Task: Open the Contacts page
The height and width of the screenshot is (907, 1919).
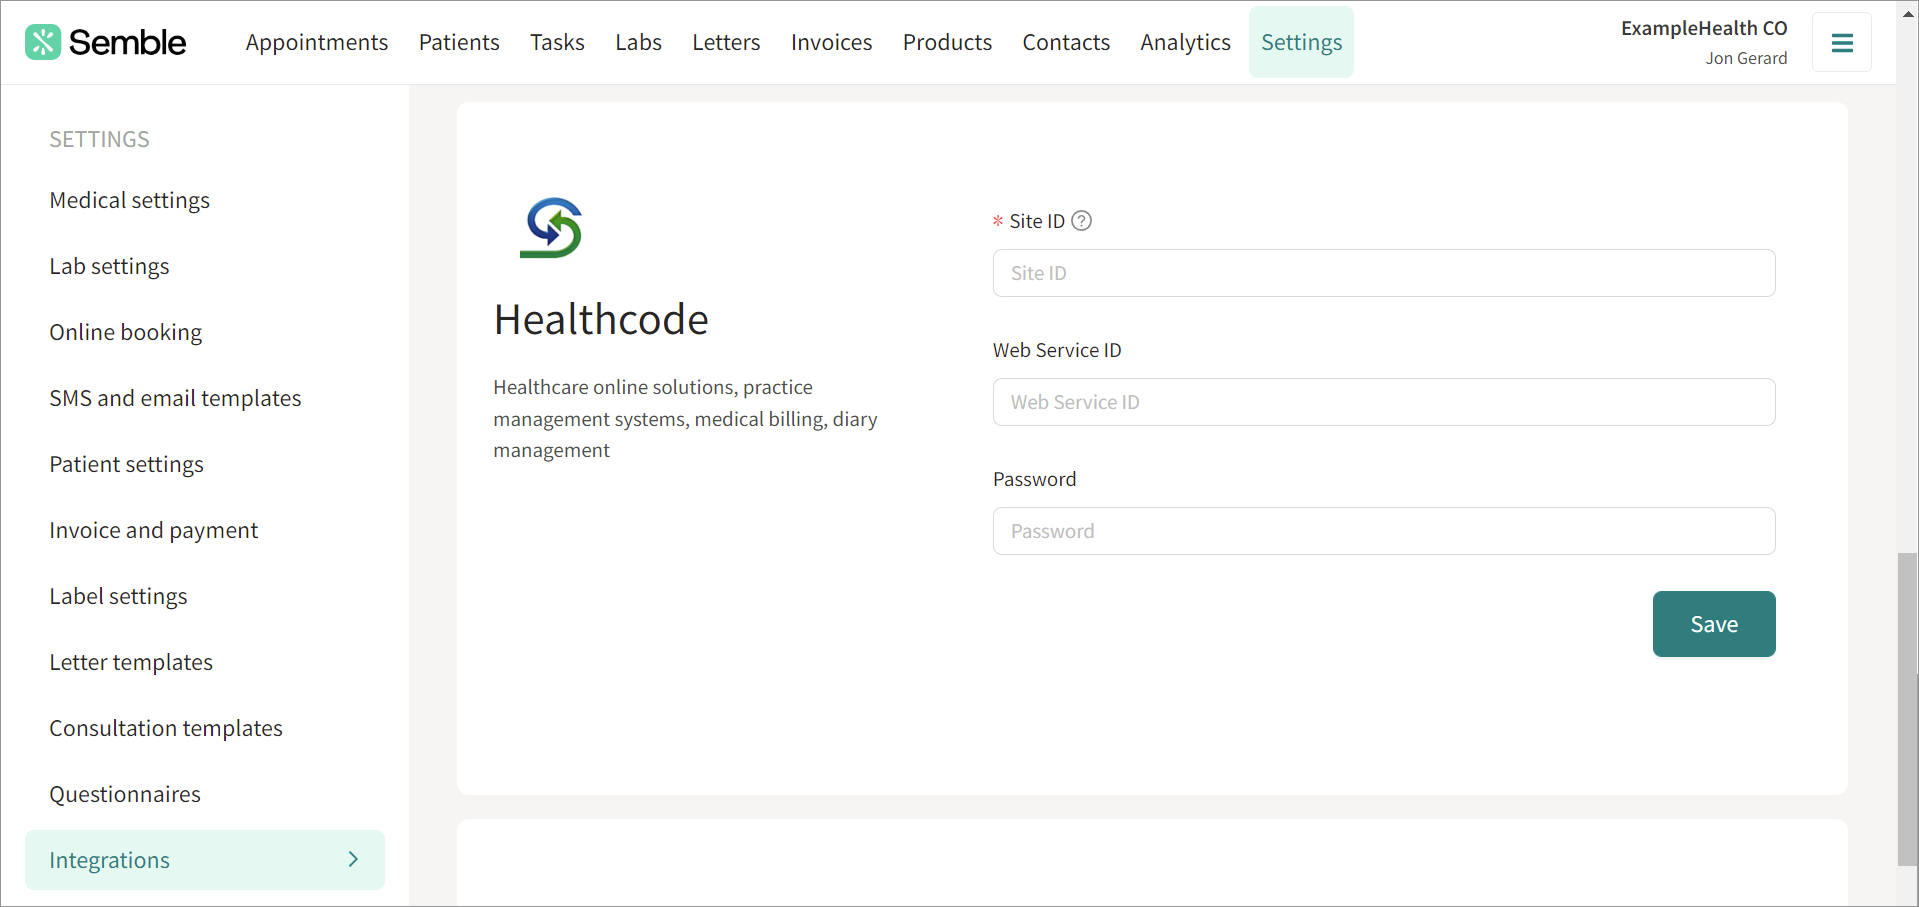Action: coord(1066,42)
